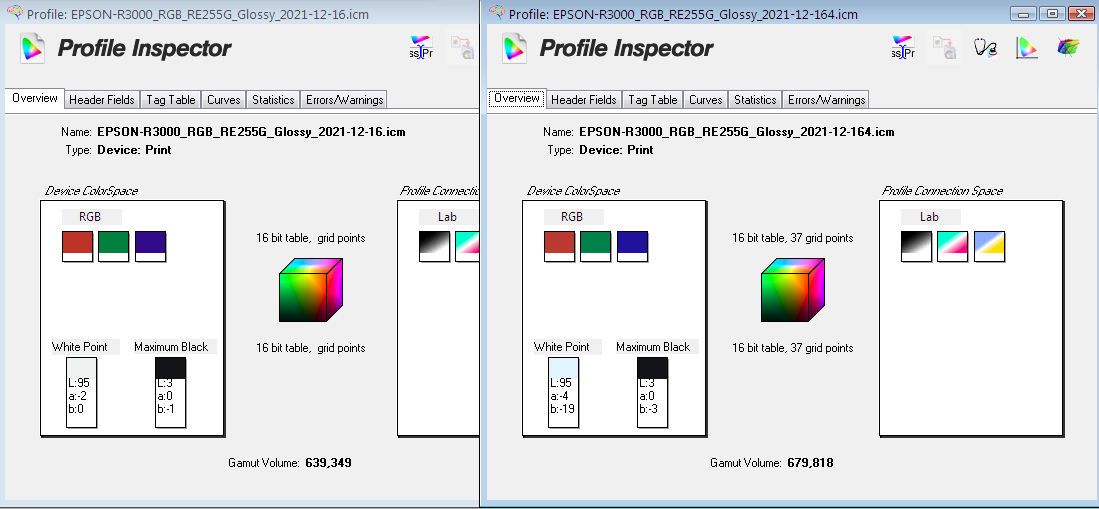
Task: Click red channel swatch in right window
Action: click(x=559, y=246)
